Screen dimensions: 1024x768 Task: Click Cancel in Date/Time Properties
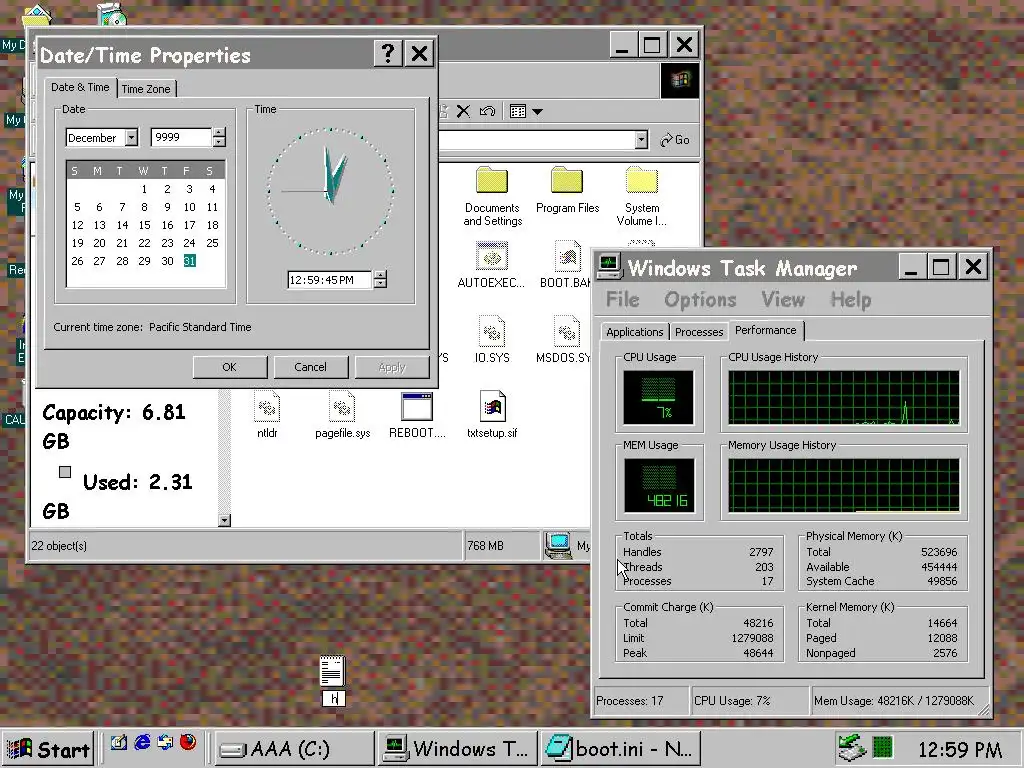310,367
